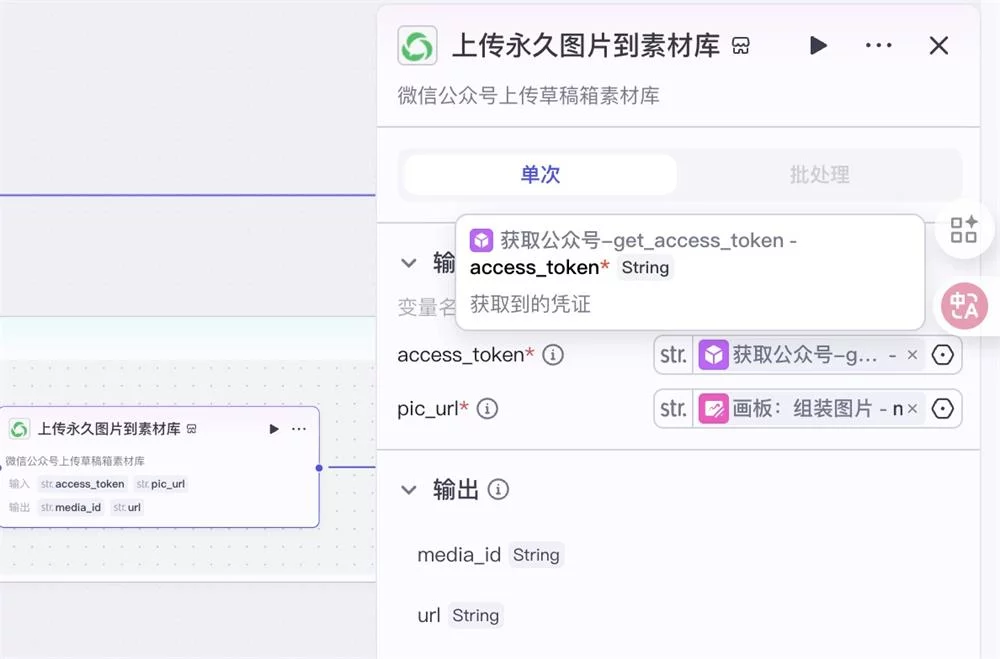The width and height of the screenshot is (1000, 659).
Task: Show the info icon beside 输出 heading
Action: 498,490
